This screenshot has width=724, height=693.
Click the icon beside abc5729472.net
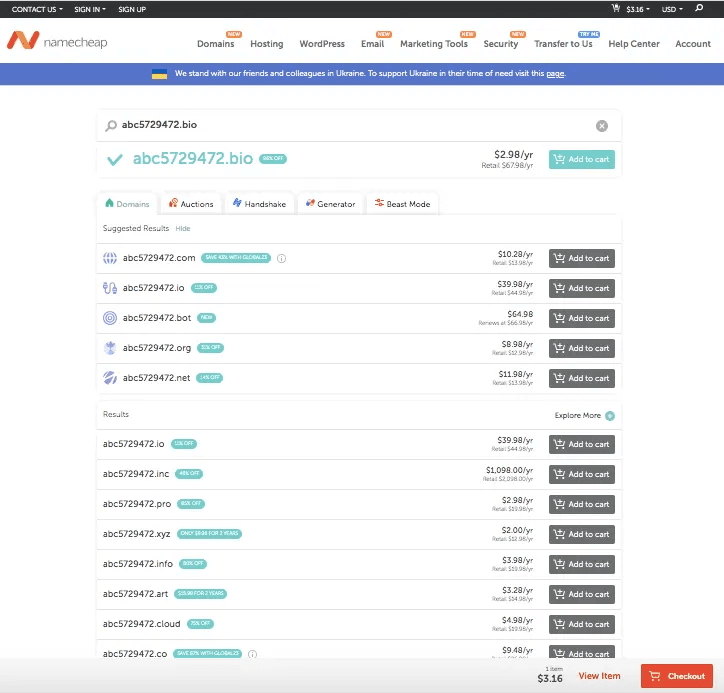pos(109,378)
